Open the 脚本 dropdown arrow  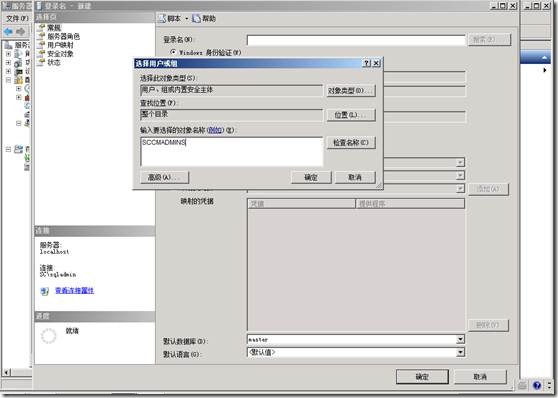pos(186,19)
